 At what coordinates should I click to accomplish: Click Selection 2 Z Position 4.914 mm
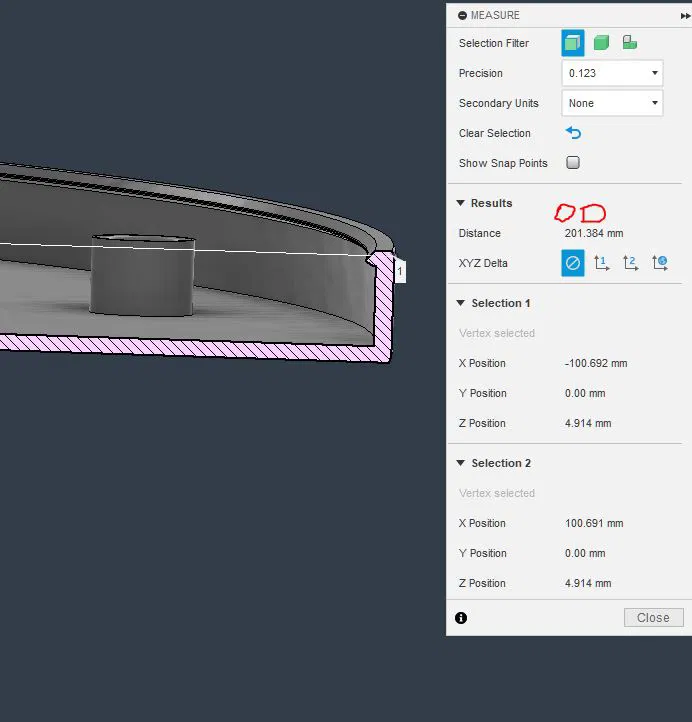(588, 583)
